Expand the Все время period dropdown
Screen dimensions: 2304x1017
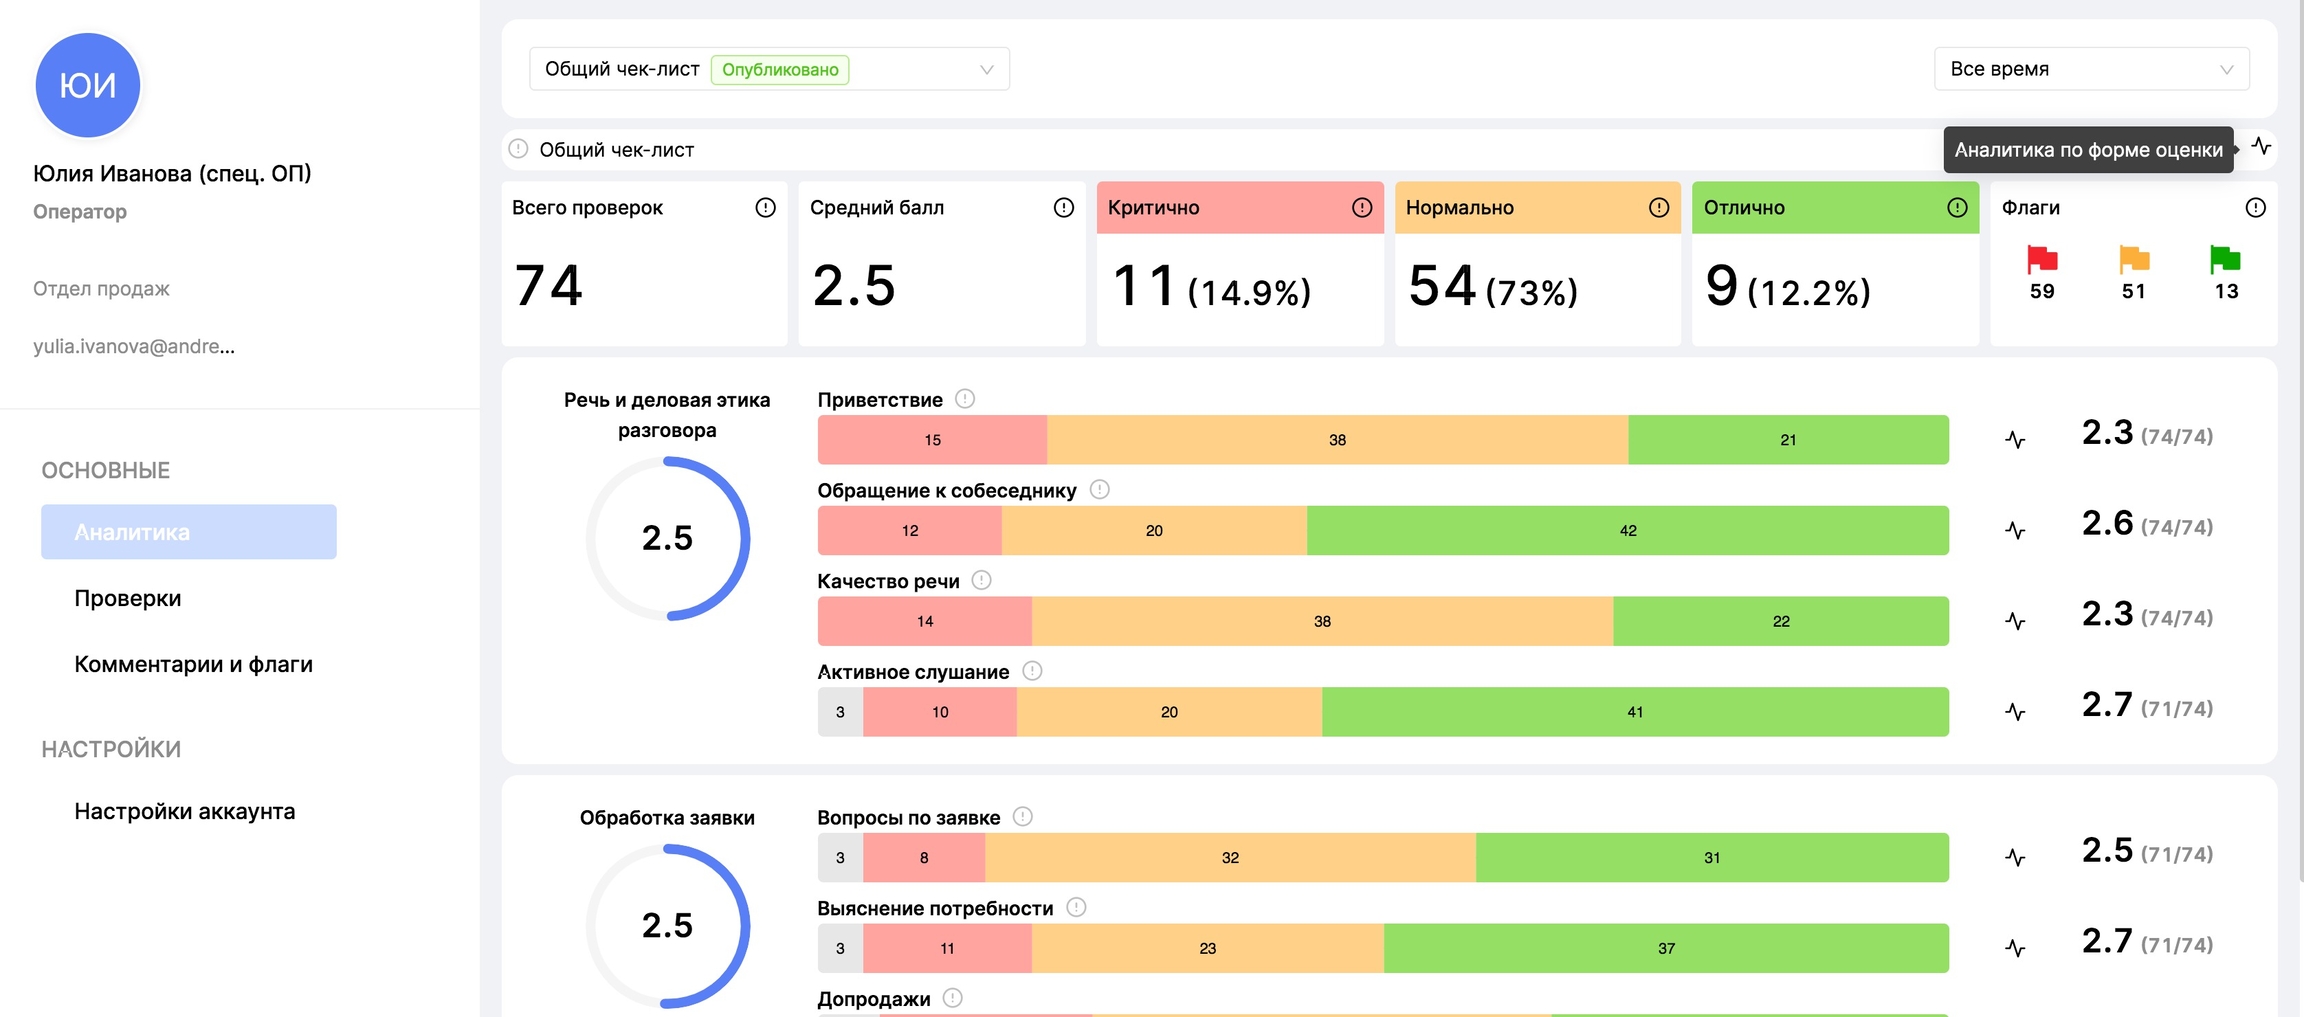(2091, 69)
